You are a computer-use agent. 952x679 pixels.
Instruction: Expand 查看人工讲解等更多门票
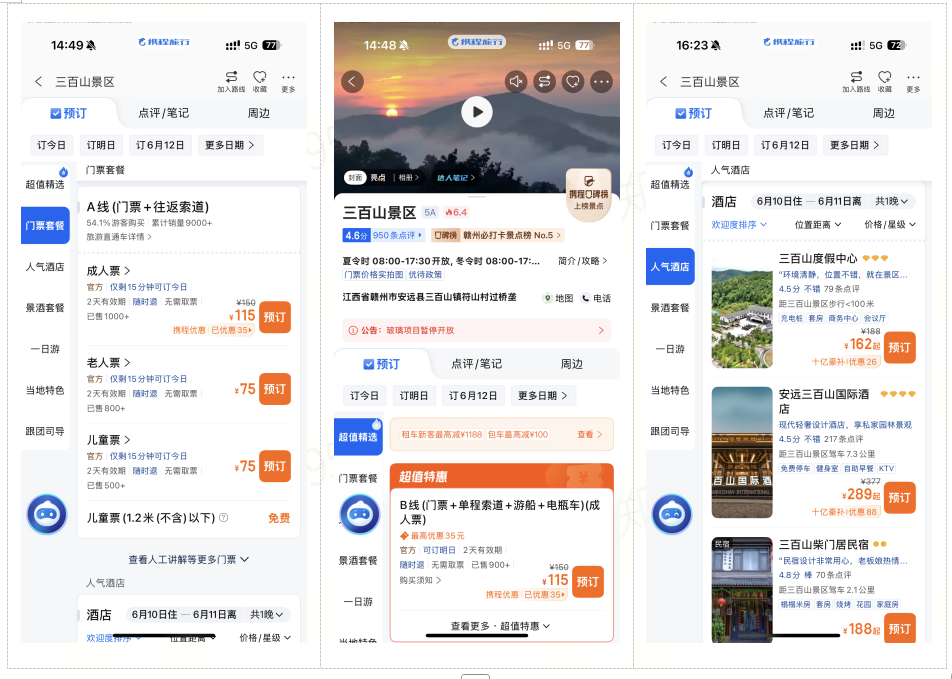click(x=188, y=559)
